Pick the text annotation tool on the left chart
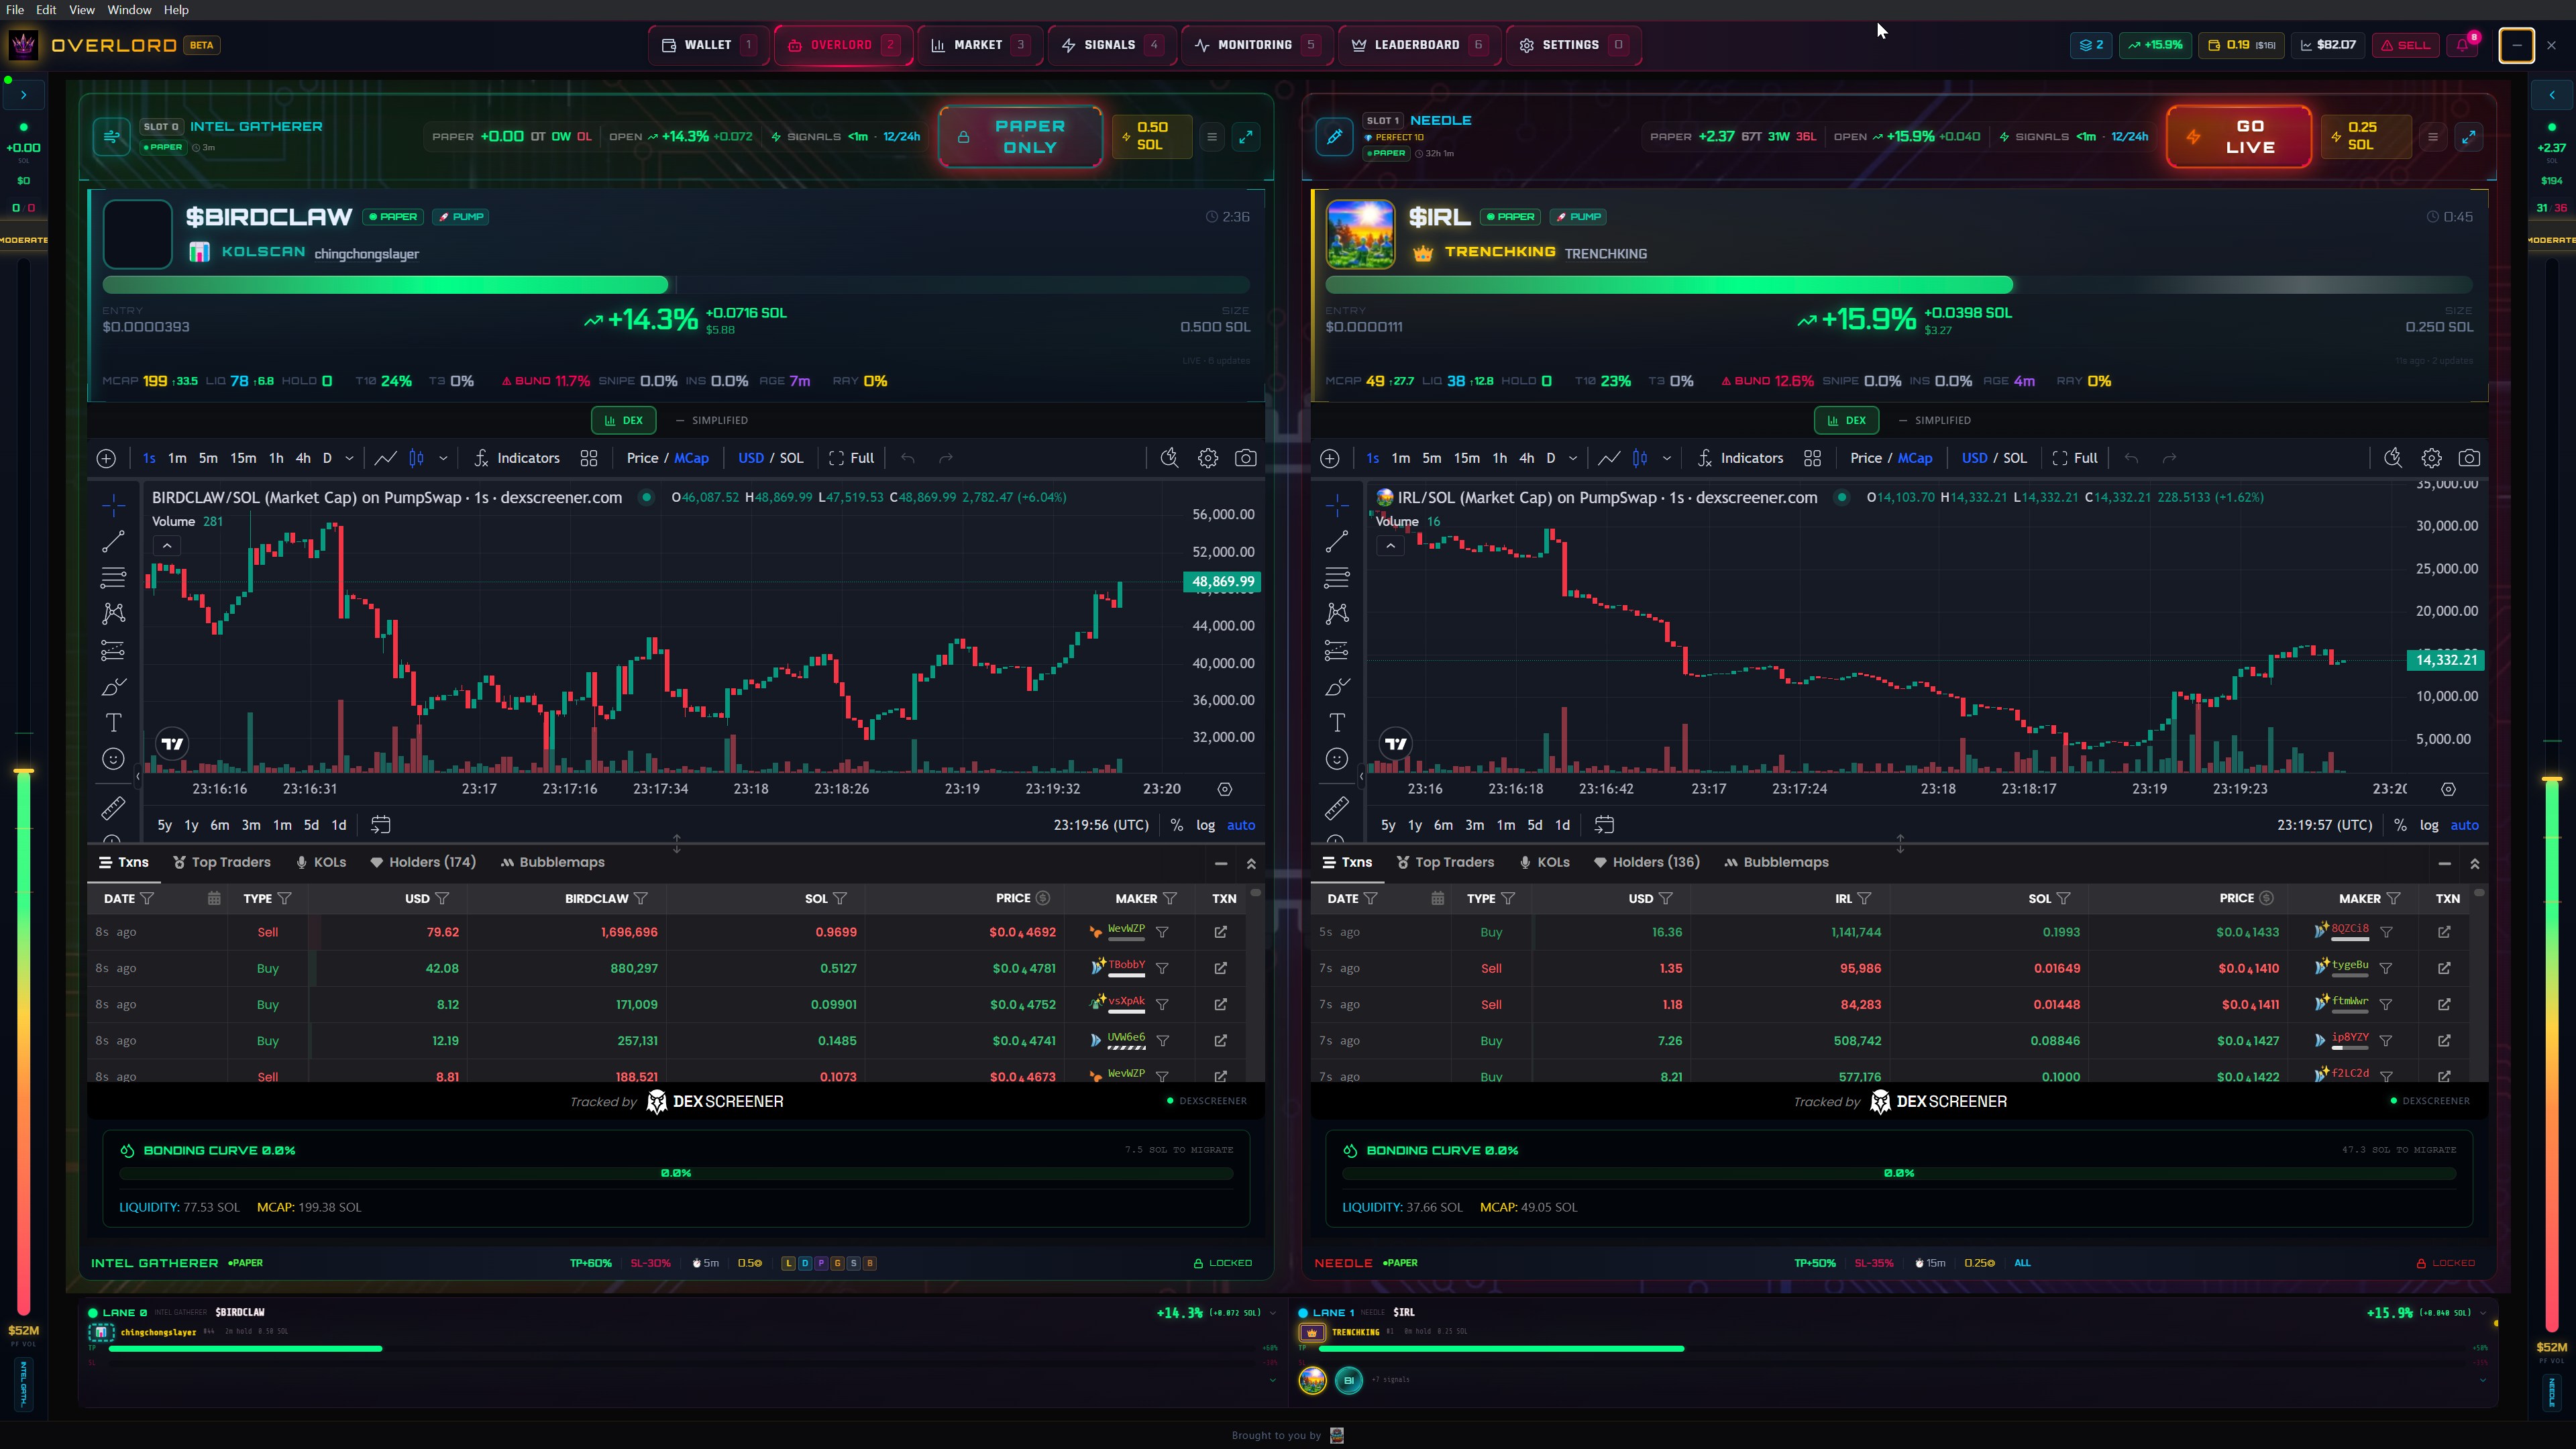 [113, 721]
